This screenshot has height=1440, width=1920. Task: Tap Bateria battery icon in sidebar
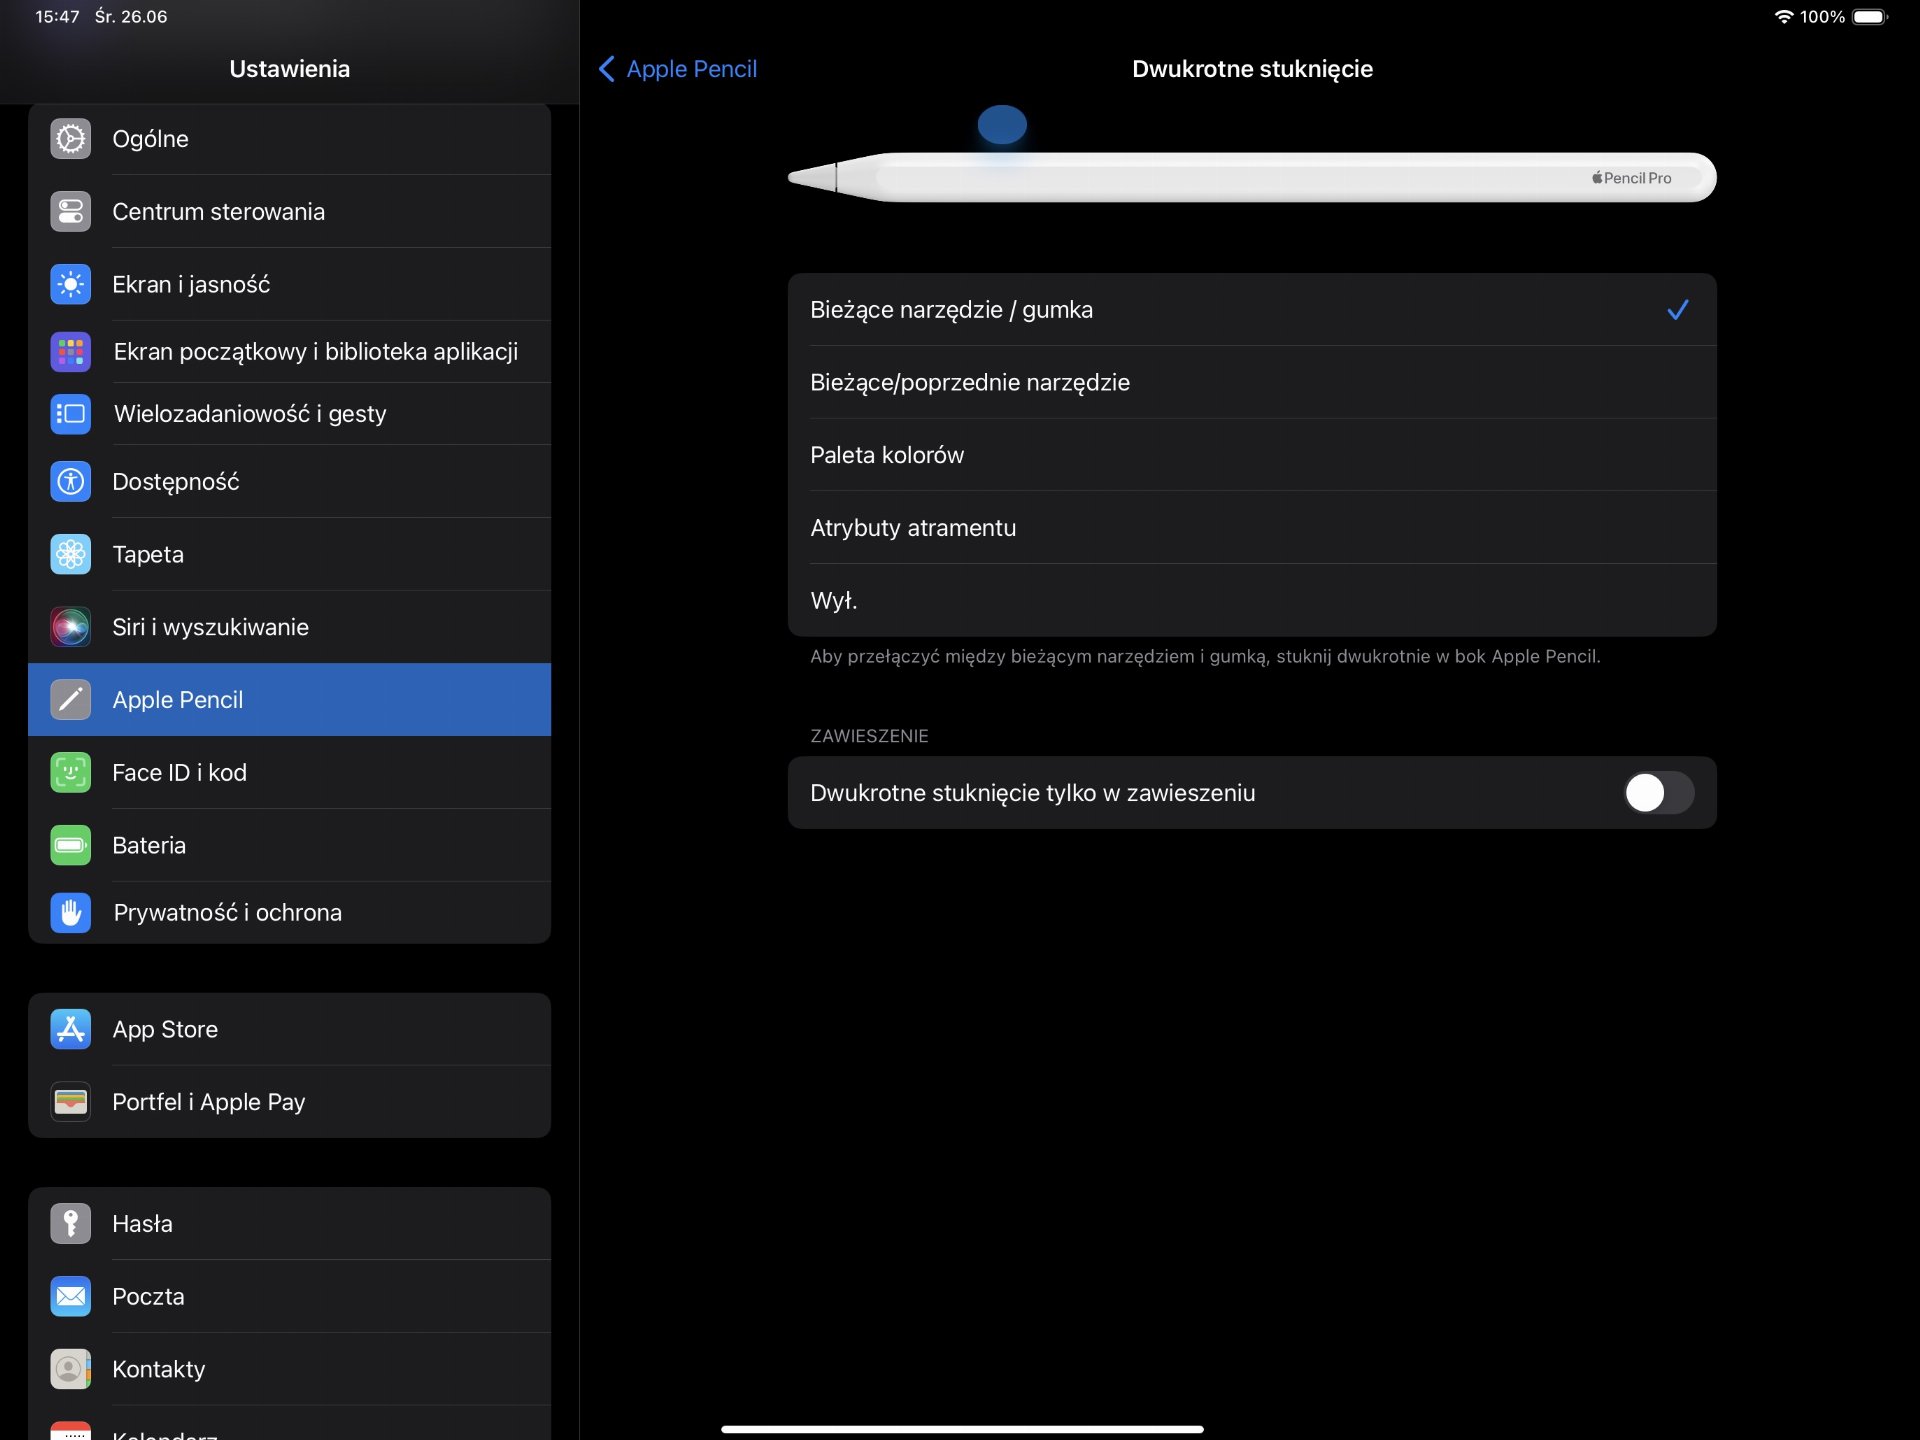click(x=70, y=845)
